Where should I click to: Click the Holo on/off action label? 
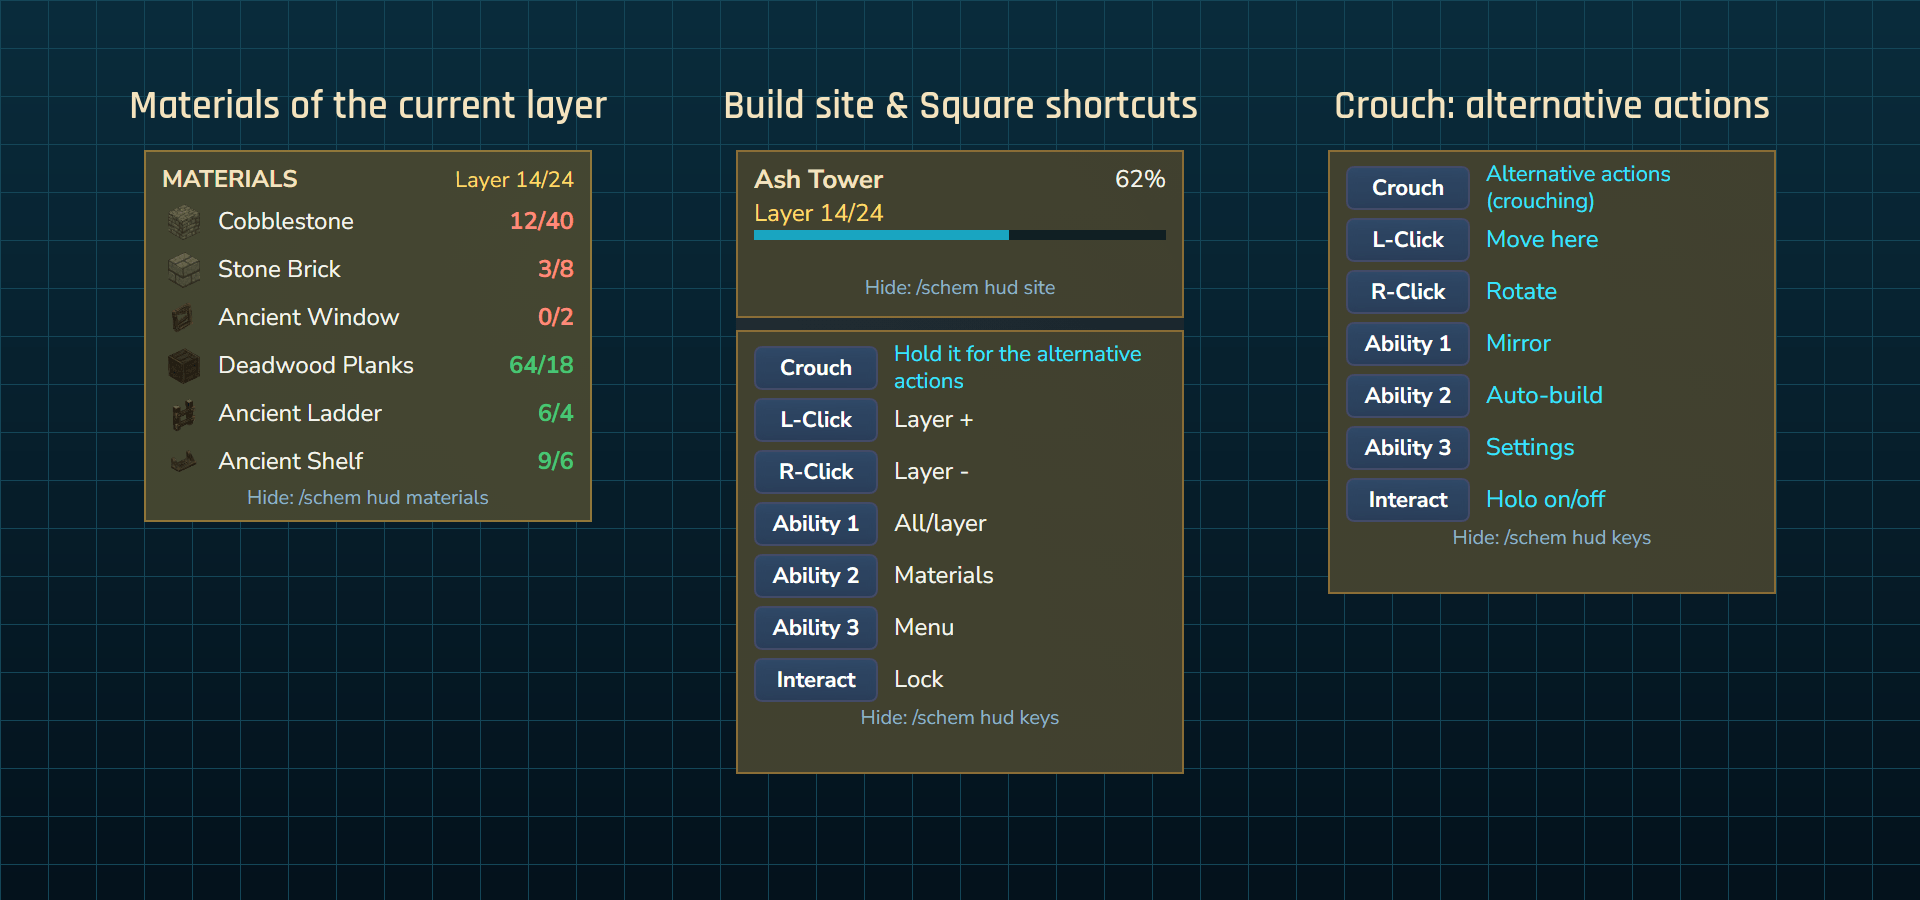1545,499
